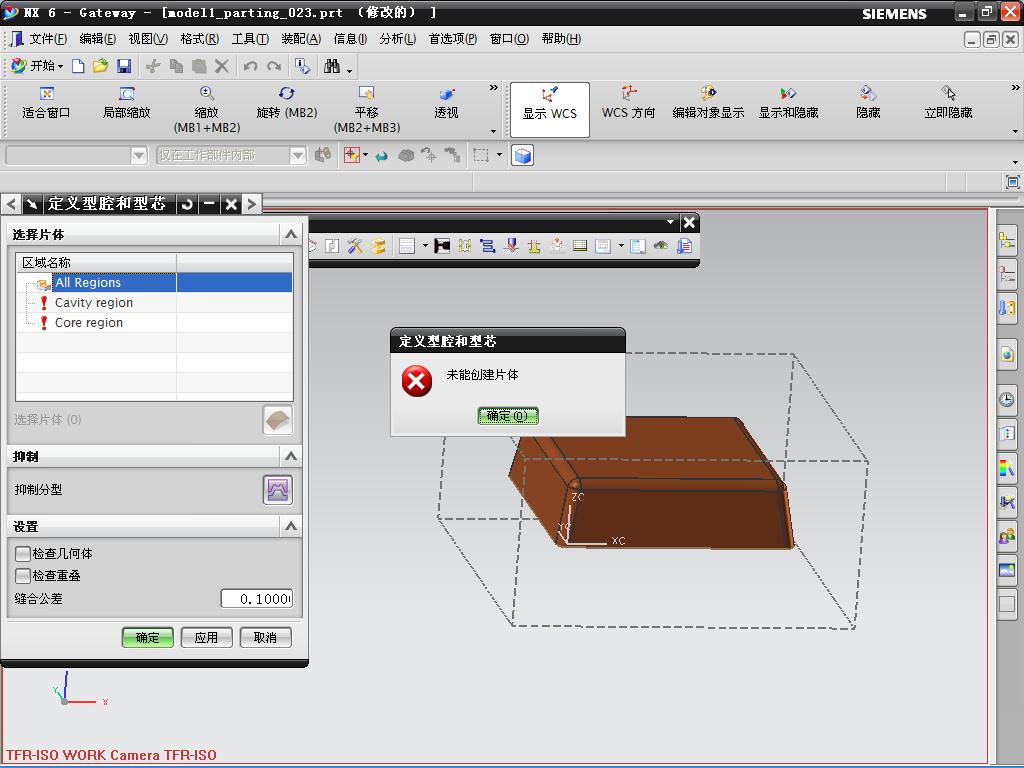Toggle the 显示 WCS button
The width and height of the screenshot is (1024, 768).
coord(549,104)
